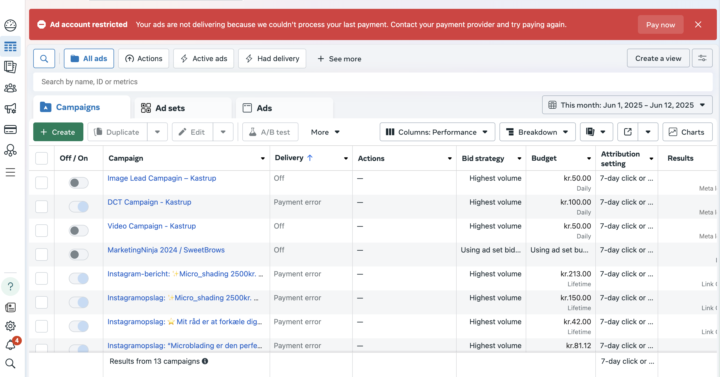Click the Charts button
This screenshot has width=720, height=377.
click(687, 132)
